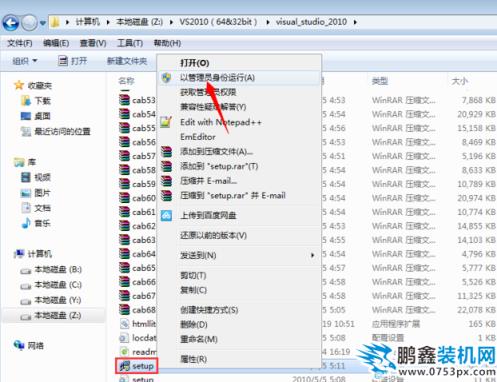Click the Notepad++ icon in context menu

[x=166, y=122]
